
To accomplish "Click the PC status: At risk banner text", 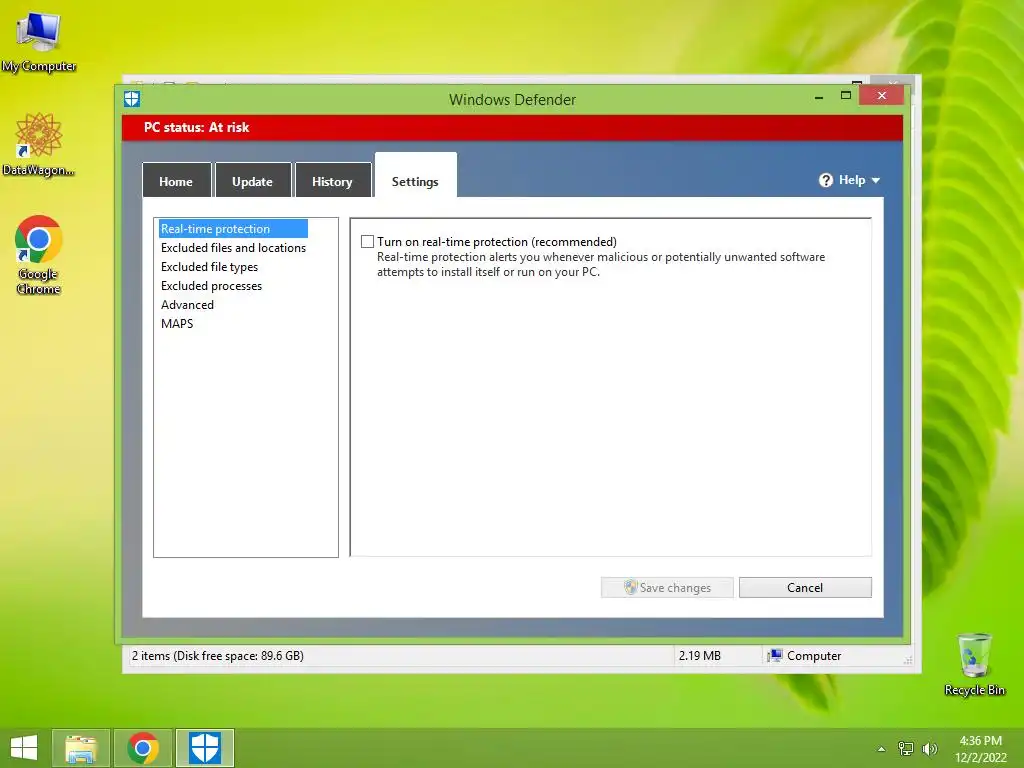I will click(197, 127).
